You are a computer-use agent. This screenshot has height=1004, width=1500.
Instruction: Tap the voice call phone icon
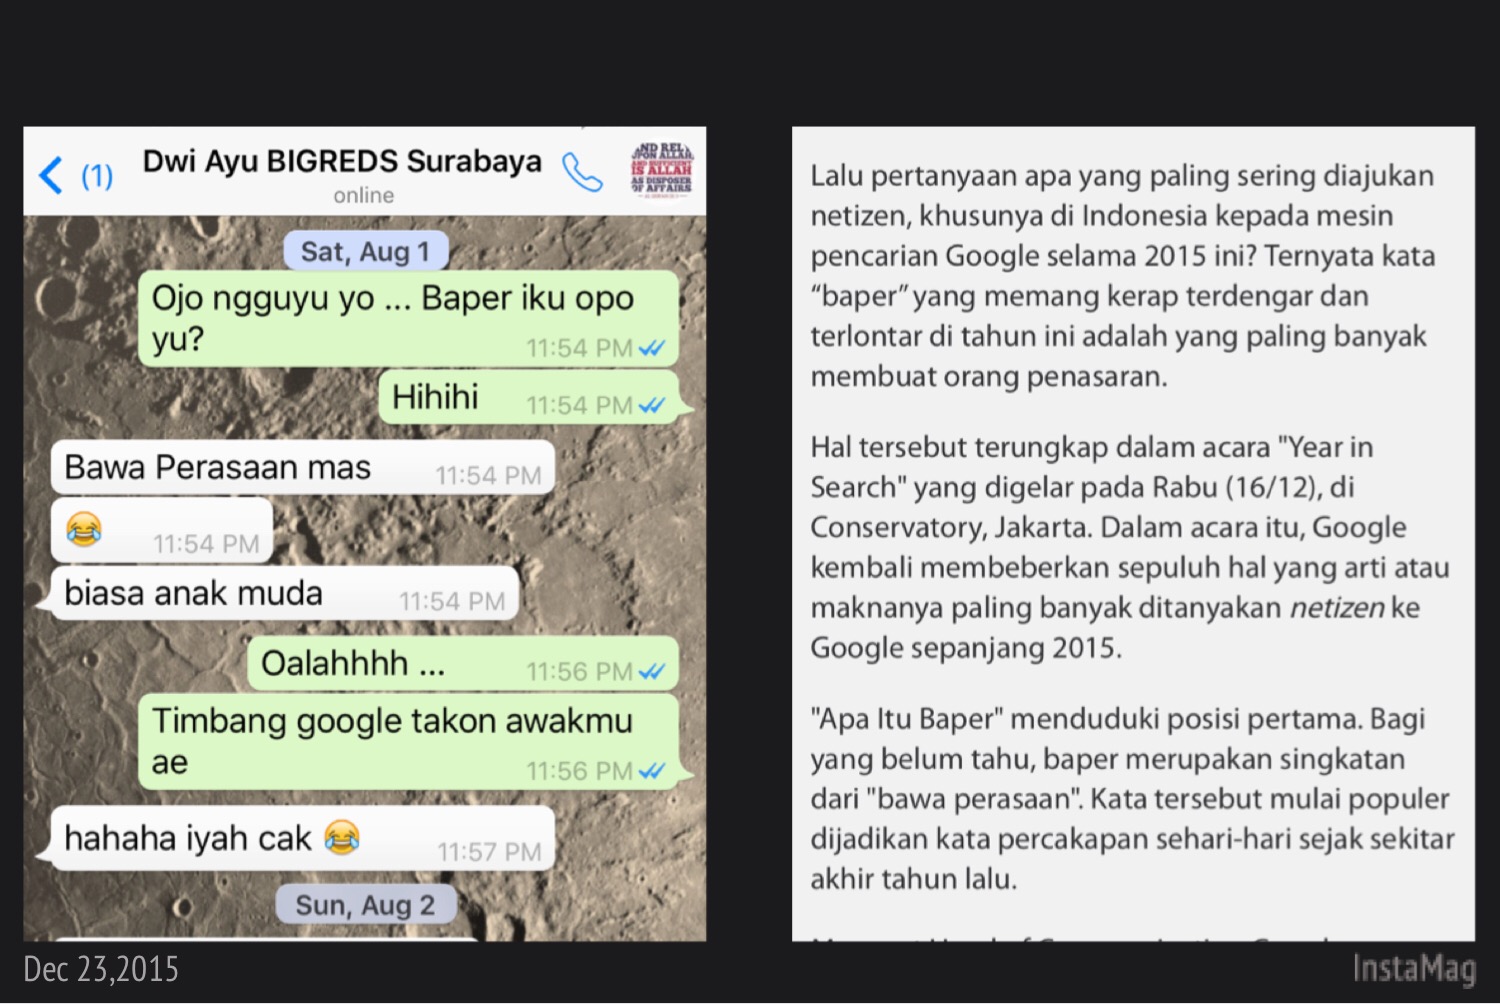[x=582, y=172]
